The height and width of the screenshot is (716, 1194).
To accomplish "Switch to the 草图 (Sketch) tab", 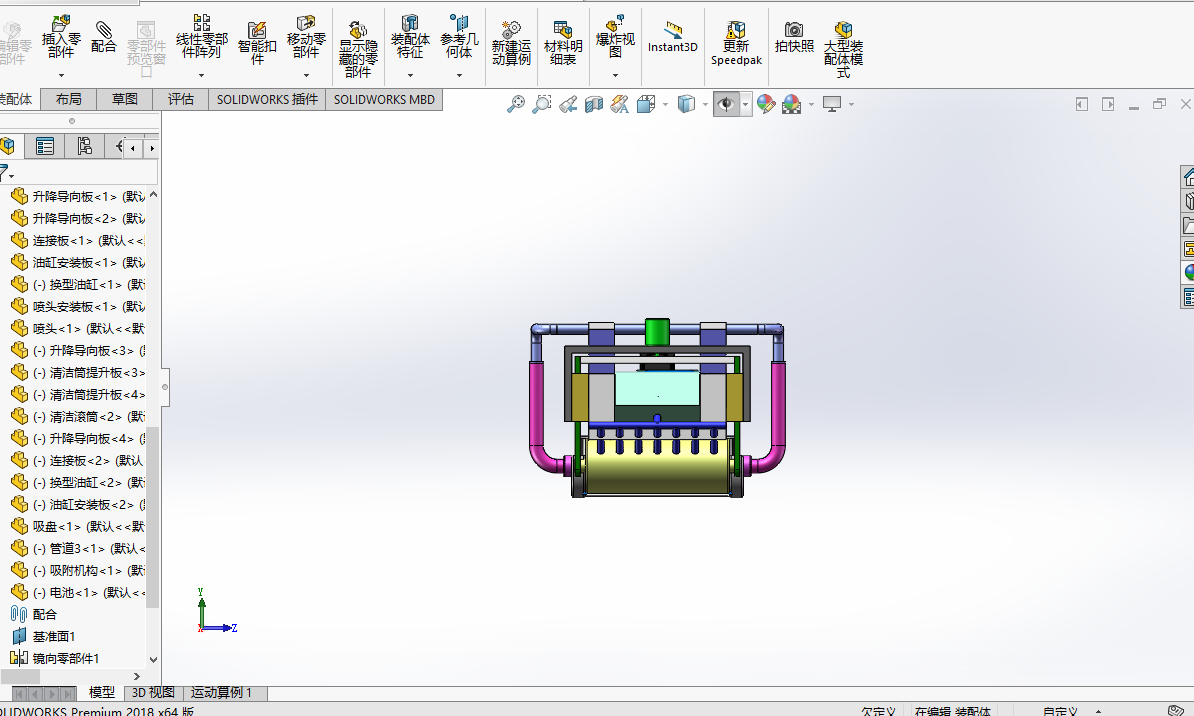I will (x=125, y=100).
